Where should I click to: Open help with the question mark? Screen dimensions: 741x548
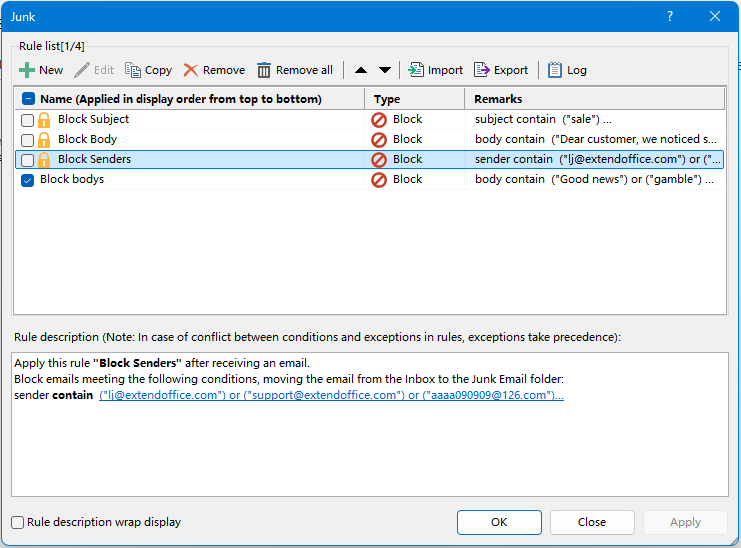[x=670, y=16]
